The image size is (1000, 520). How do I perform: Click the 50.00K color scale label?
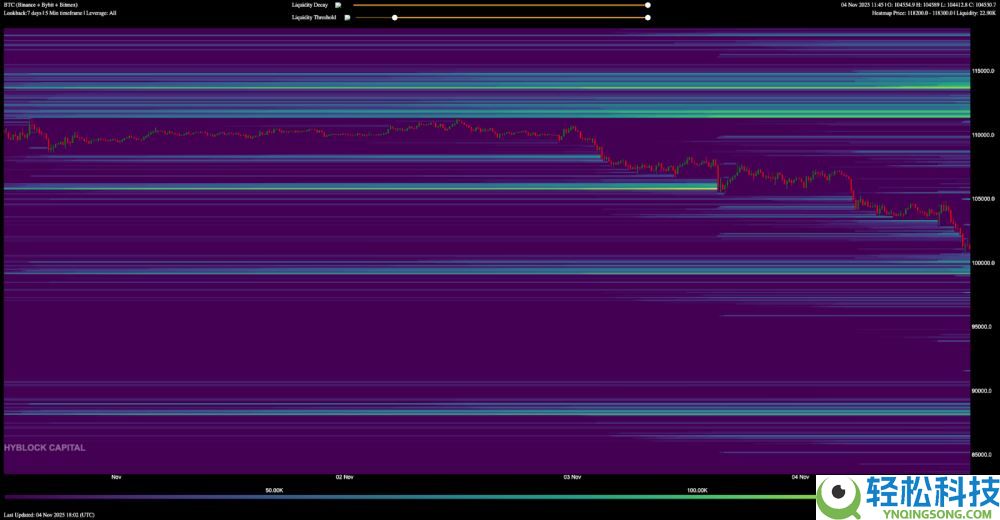(x=274, y=490)
